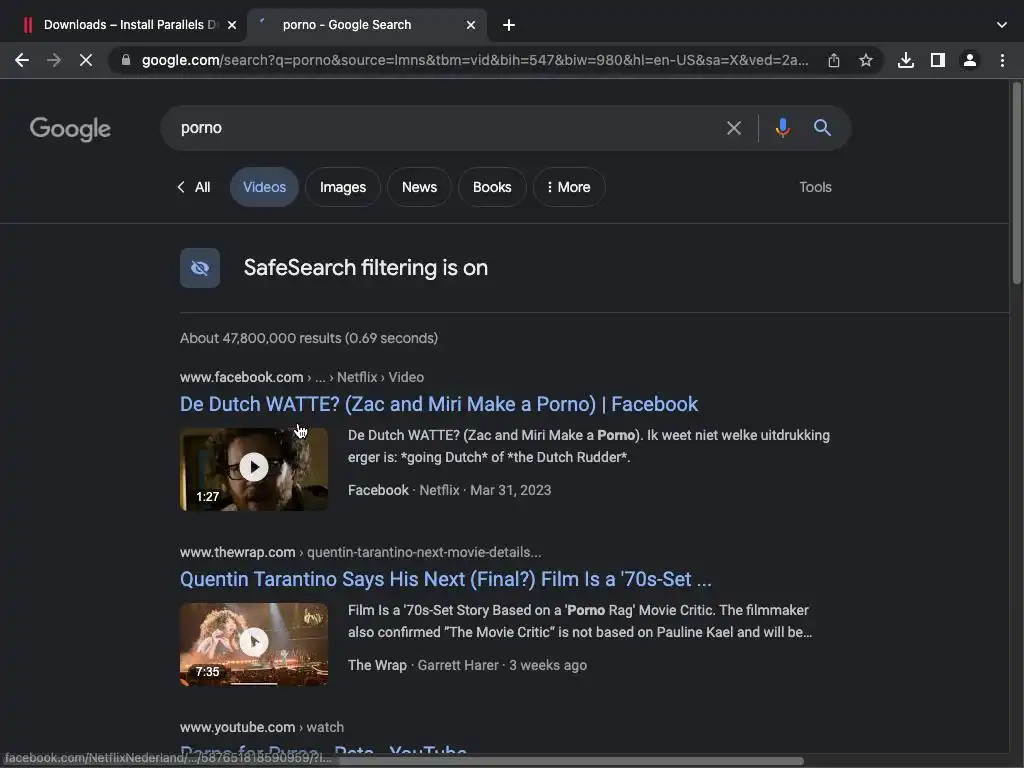The height and width of the screenshot is (768, 1024).
Task: Clear the search box text
Action: (x=734, y=128)
